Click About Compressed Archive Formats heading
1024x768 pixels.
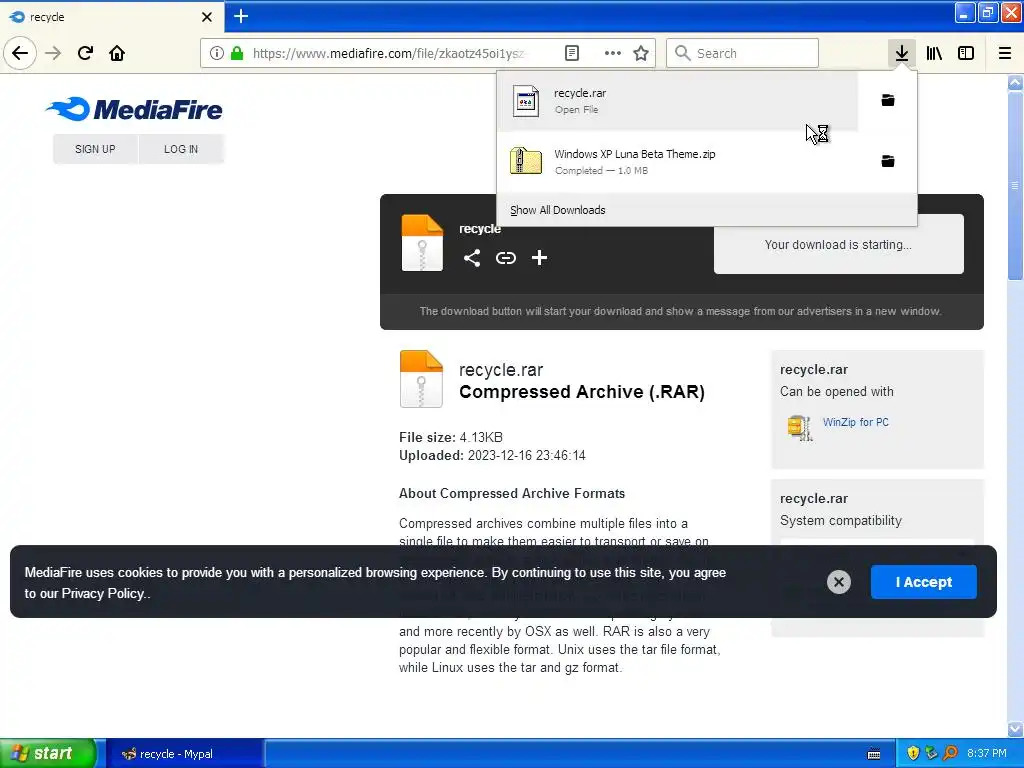pos(512,494)
